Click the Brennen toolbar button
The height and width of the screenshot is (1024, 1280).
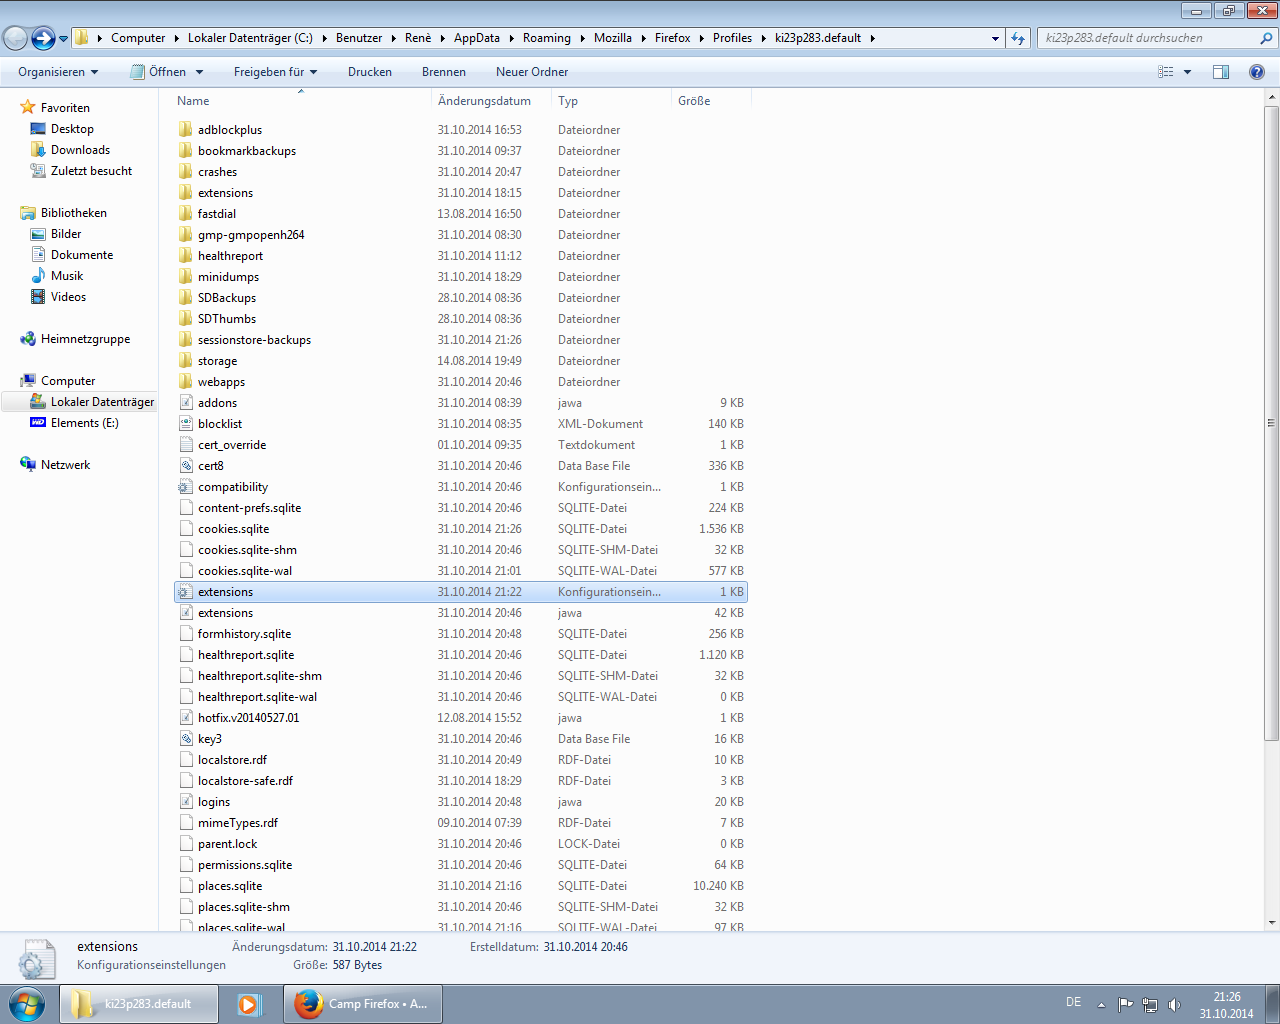pos(444,72)
